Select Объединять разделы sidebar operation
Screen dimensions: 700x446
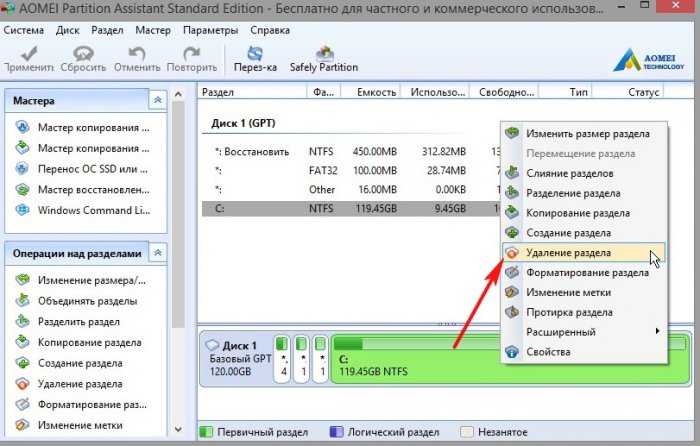pos(76,301)
